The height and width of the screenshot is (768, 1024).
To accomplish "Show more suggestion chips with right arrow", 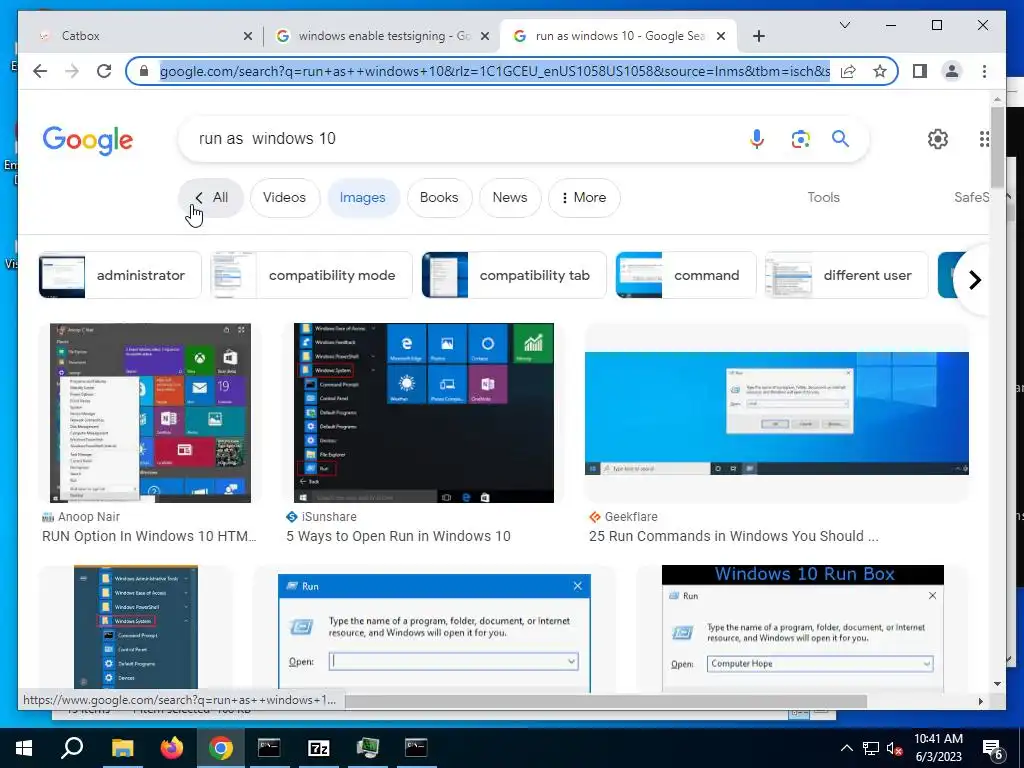I will click(x=974, y=280).
